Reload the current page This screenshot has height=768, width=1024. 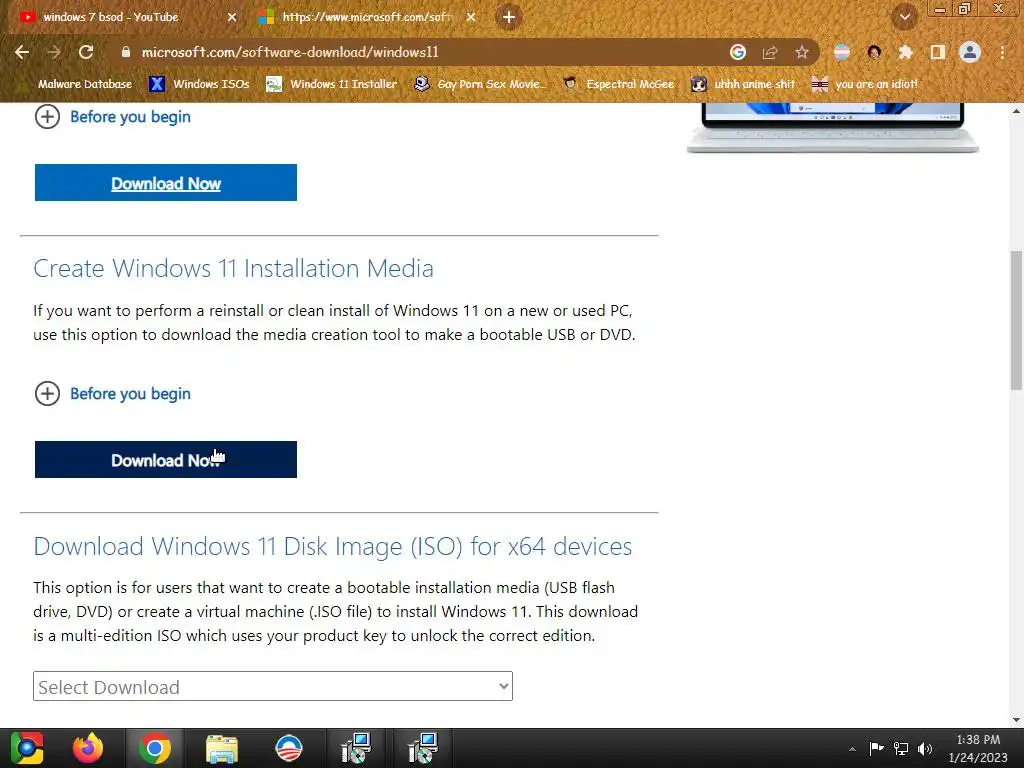click(x=86, y=52)
